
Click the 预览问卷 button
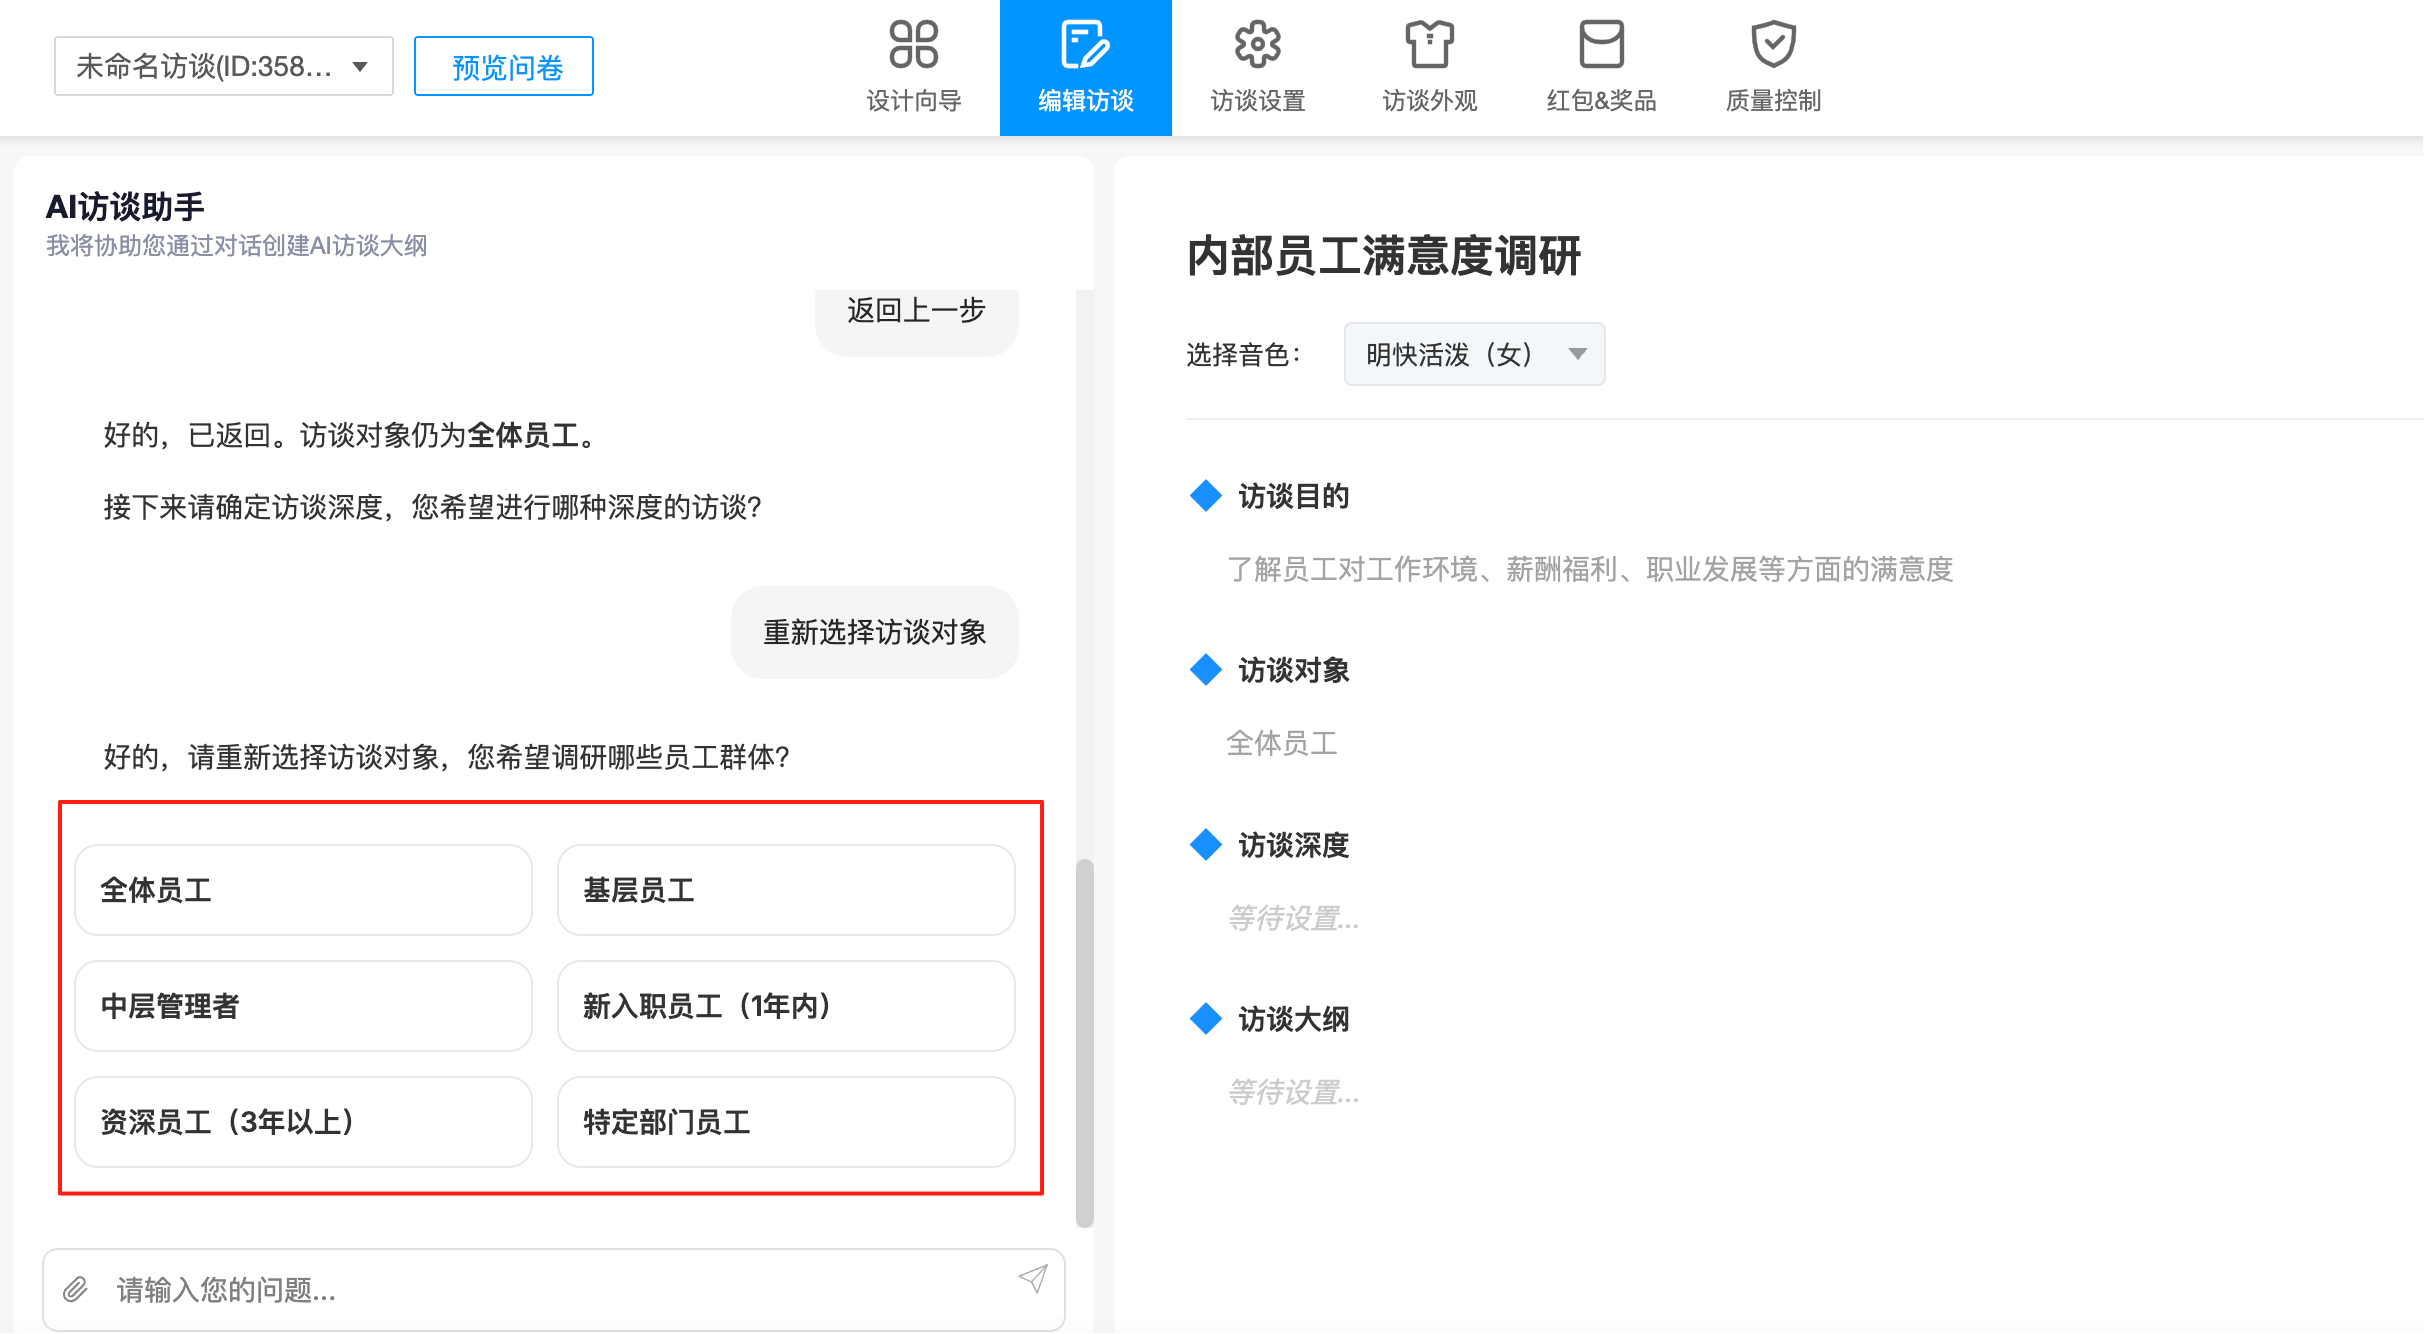pyautogui.click(x=503, y=66)
